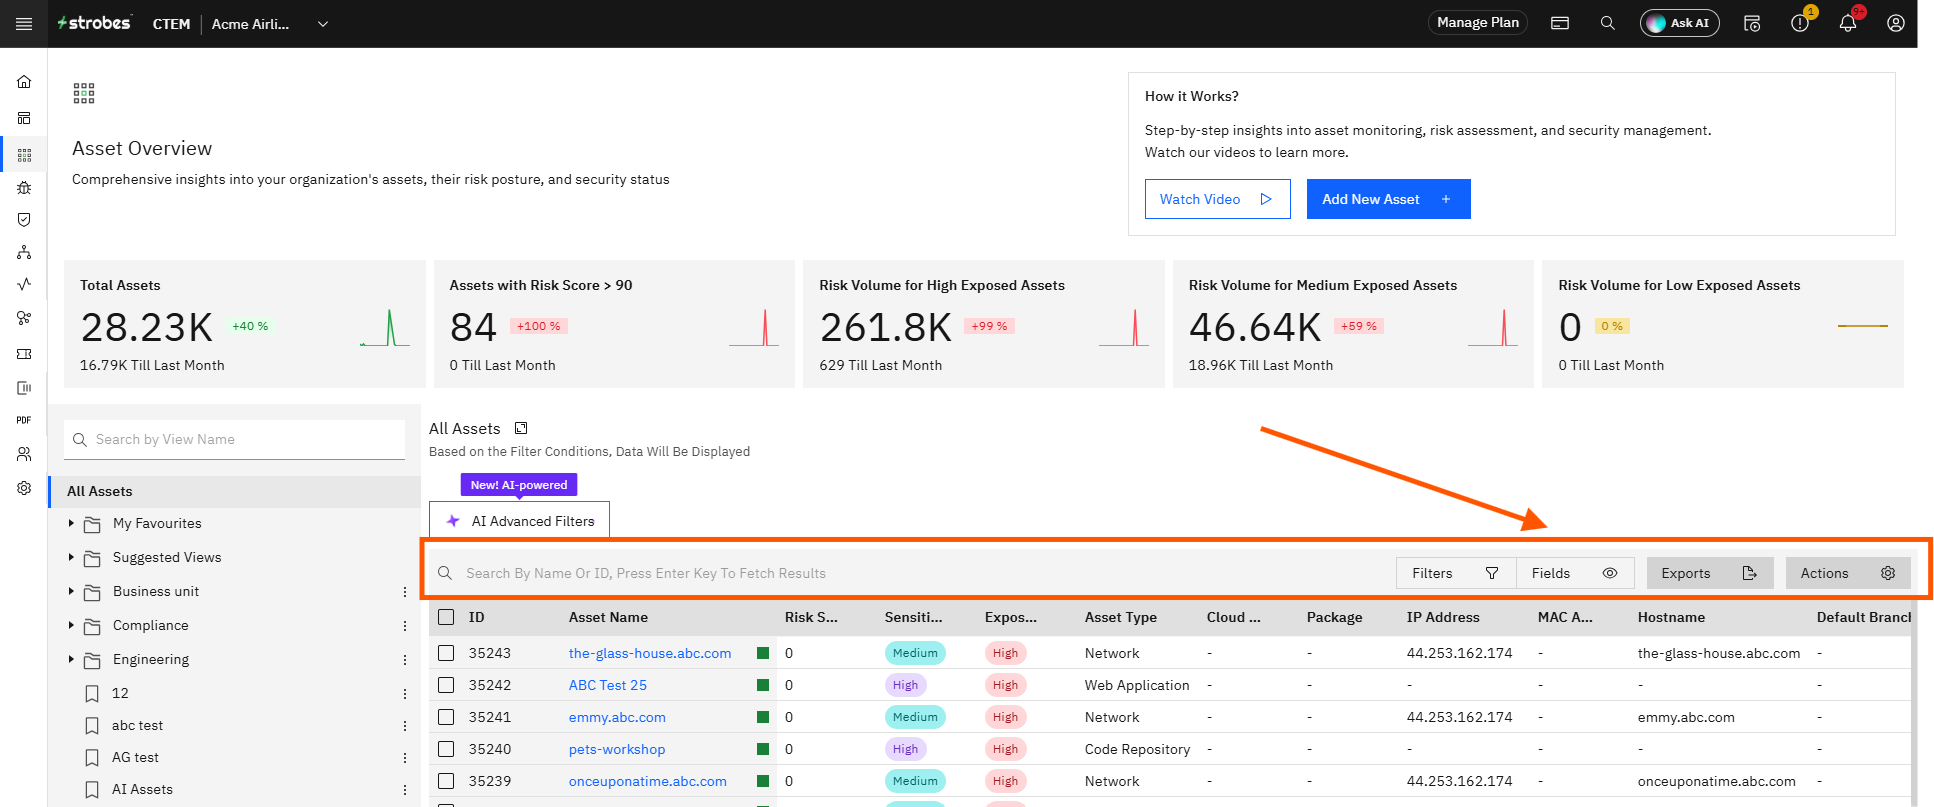
Task: Open the-glass-house.abc.com asset link
Action: pos(650,653)
